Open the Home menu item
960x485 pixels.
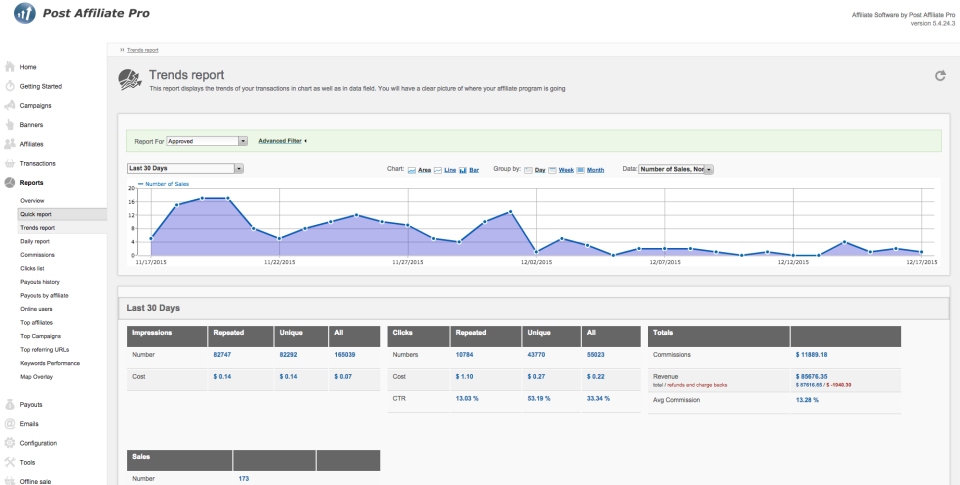pos(28,67)
